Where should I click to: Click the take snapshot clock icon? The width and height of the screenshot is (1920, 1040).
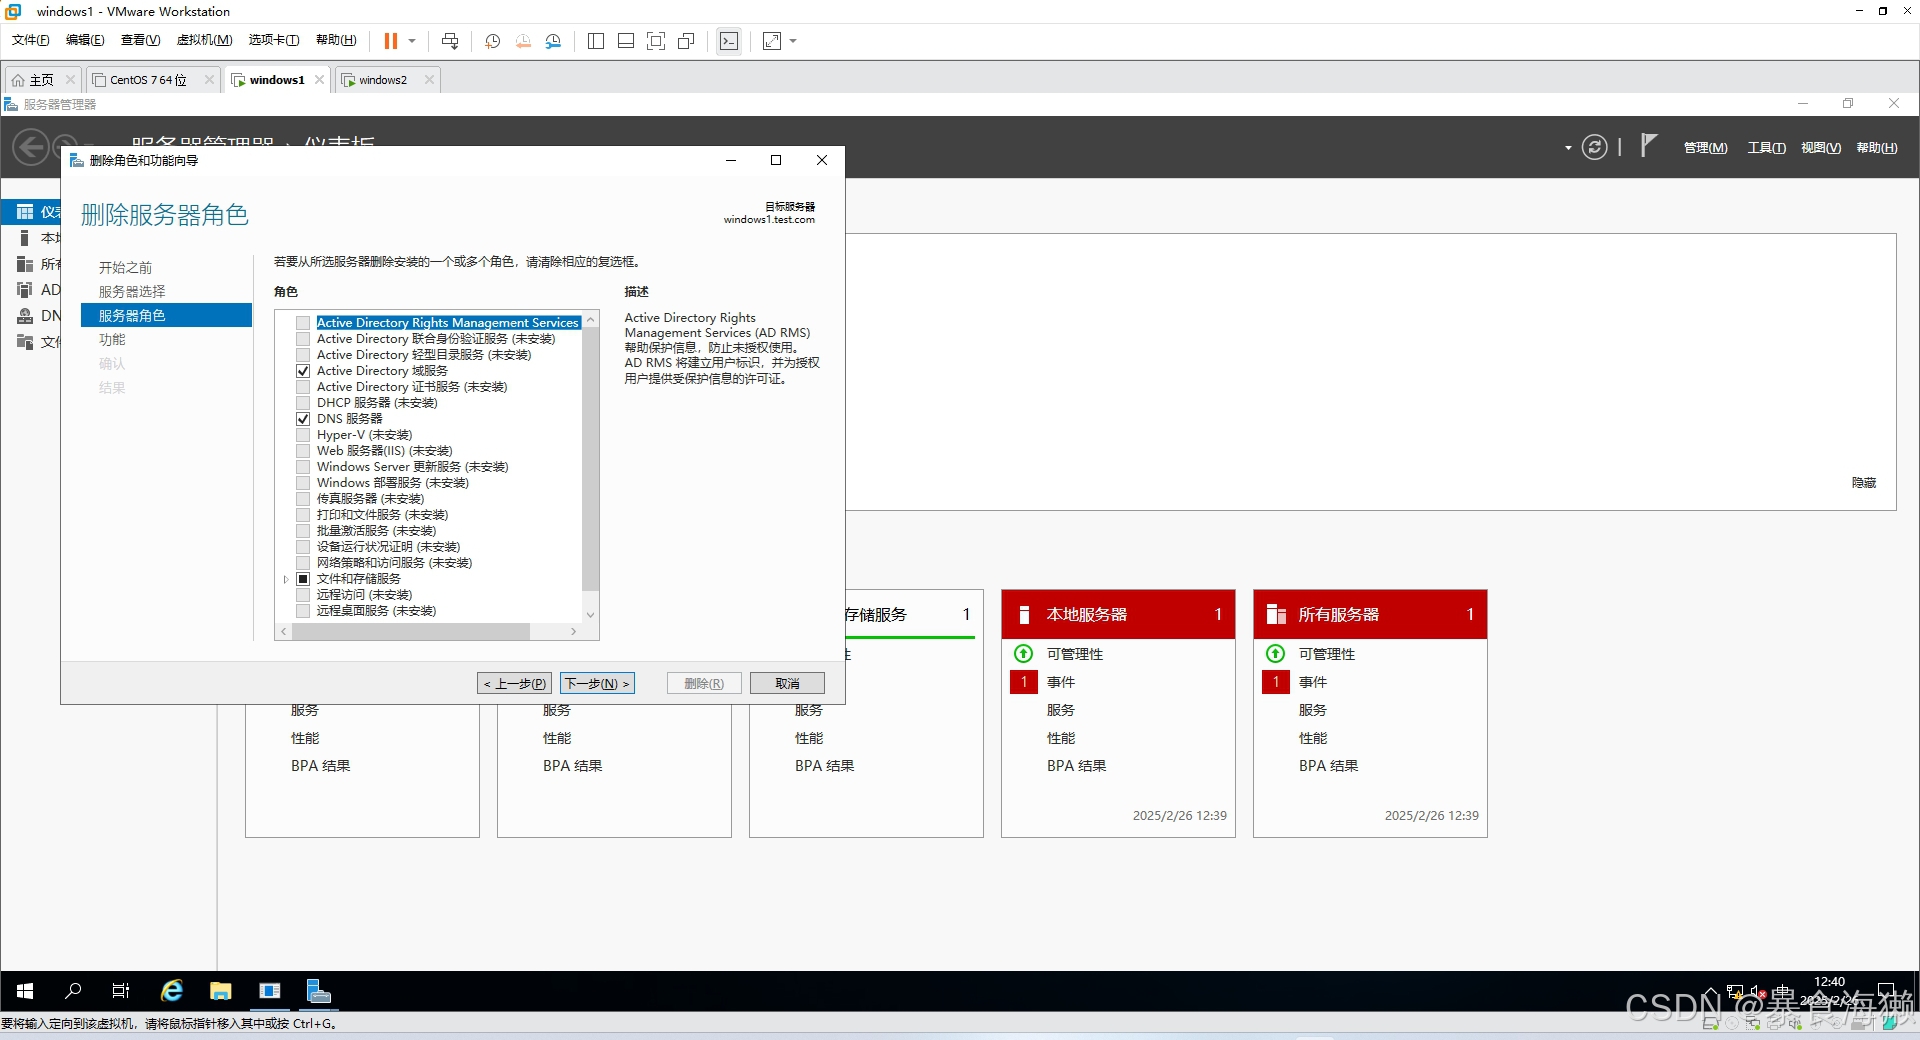coord(493,41)
